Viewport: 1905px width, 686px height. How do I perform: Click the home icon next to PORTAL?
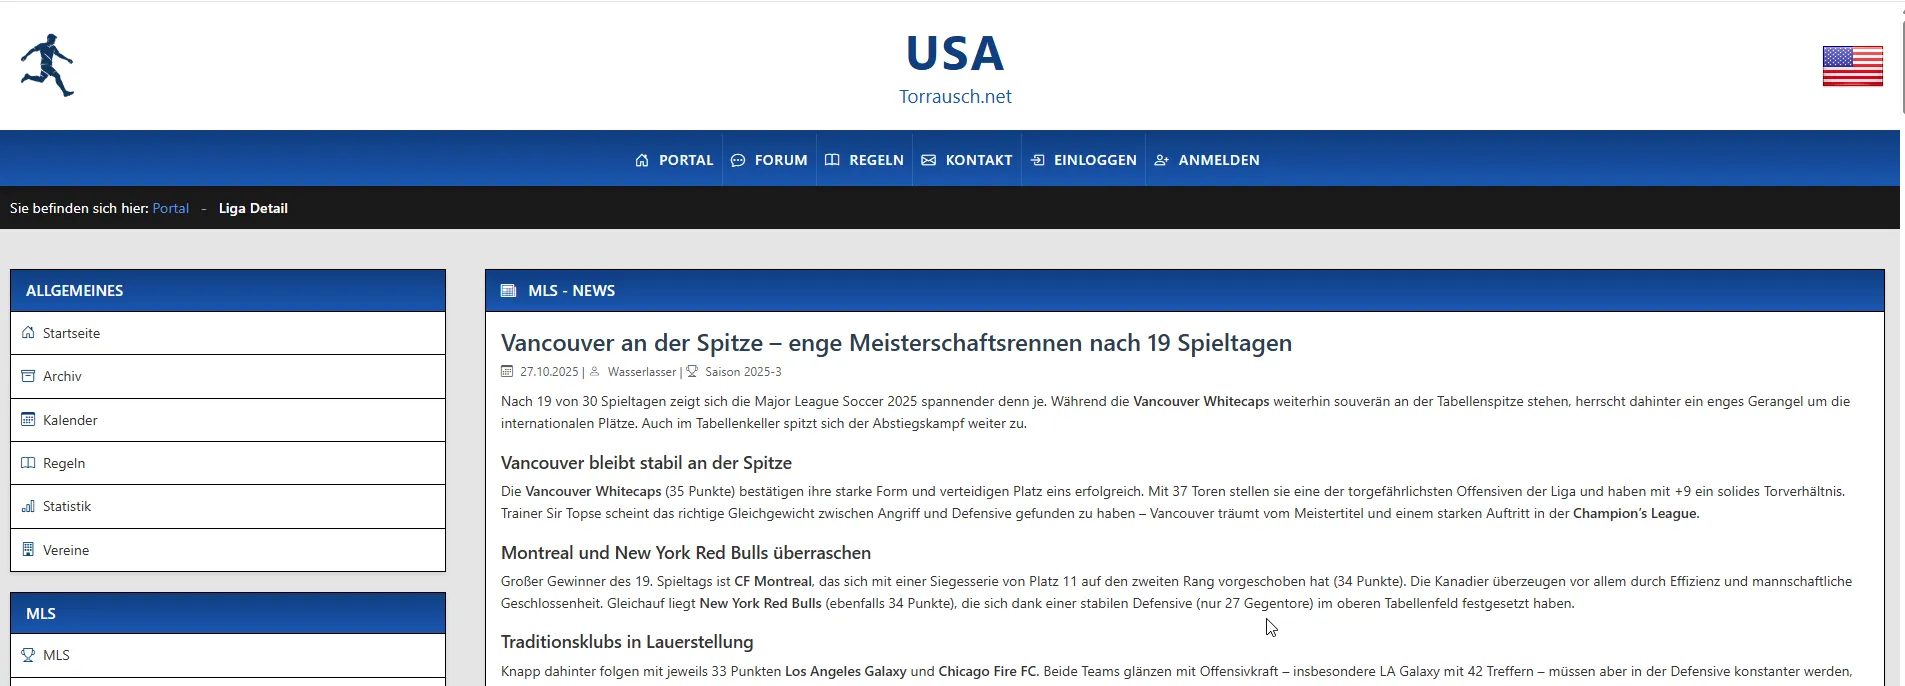click(x=642, y=160)
